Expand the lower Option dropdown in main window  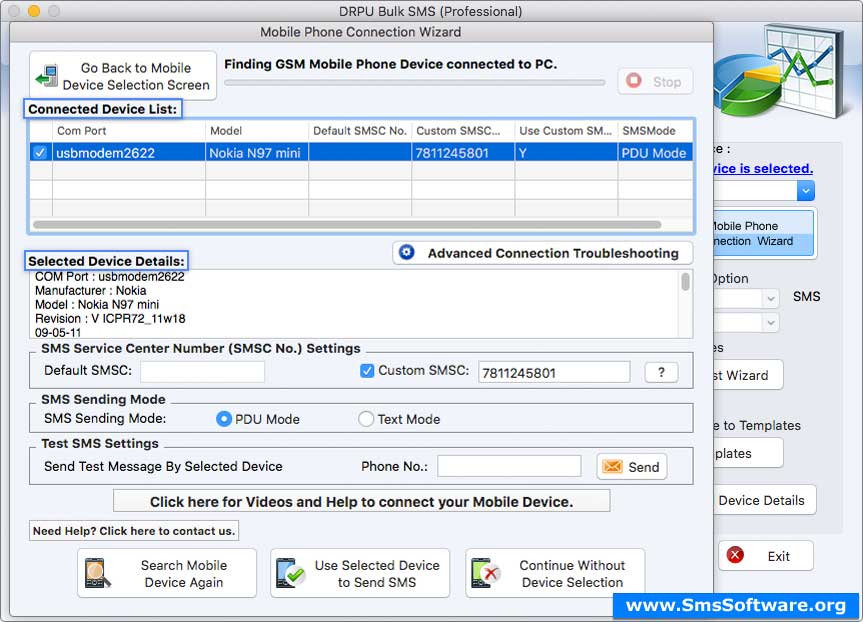coord(771,322)
